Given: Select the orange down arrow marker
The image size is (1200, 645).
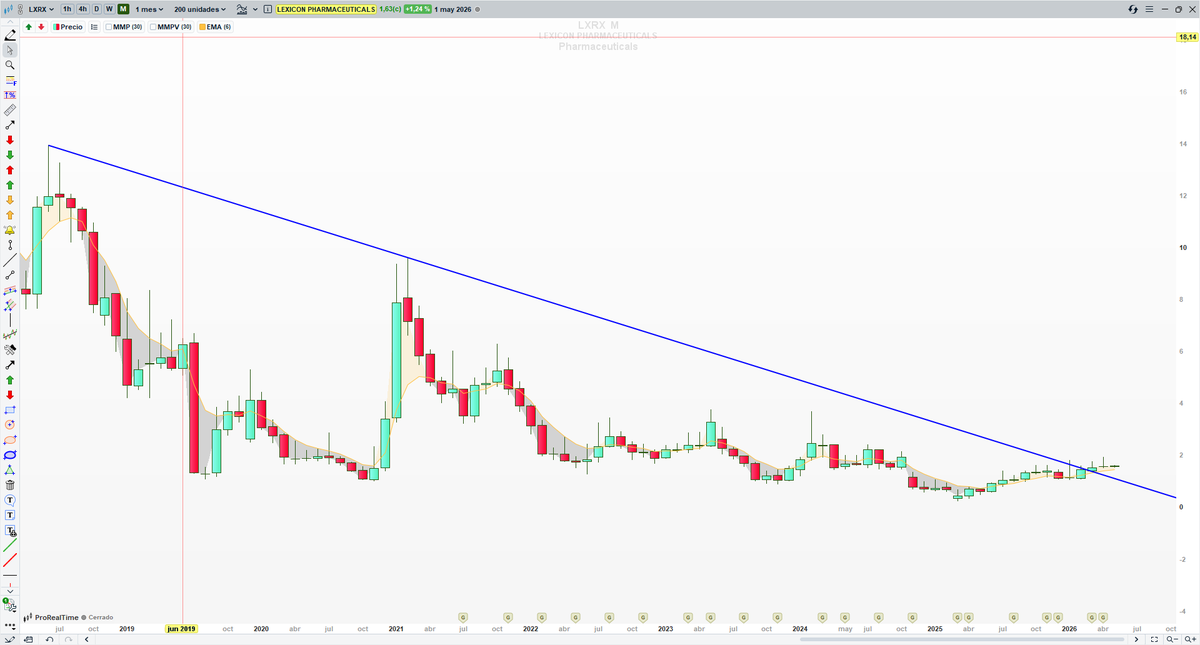Looking at the screenshot, I should 10,200.
